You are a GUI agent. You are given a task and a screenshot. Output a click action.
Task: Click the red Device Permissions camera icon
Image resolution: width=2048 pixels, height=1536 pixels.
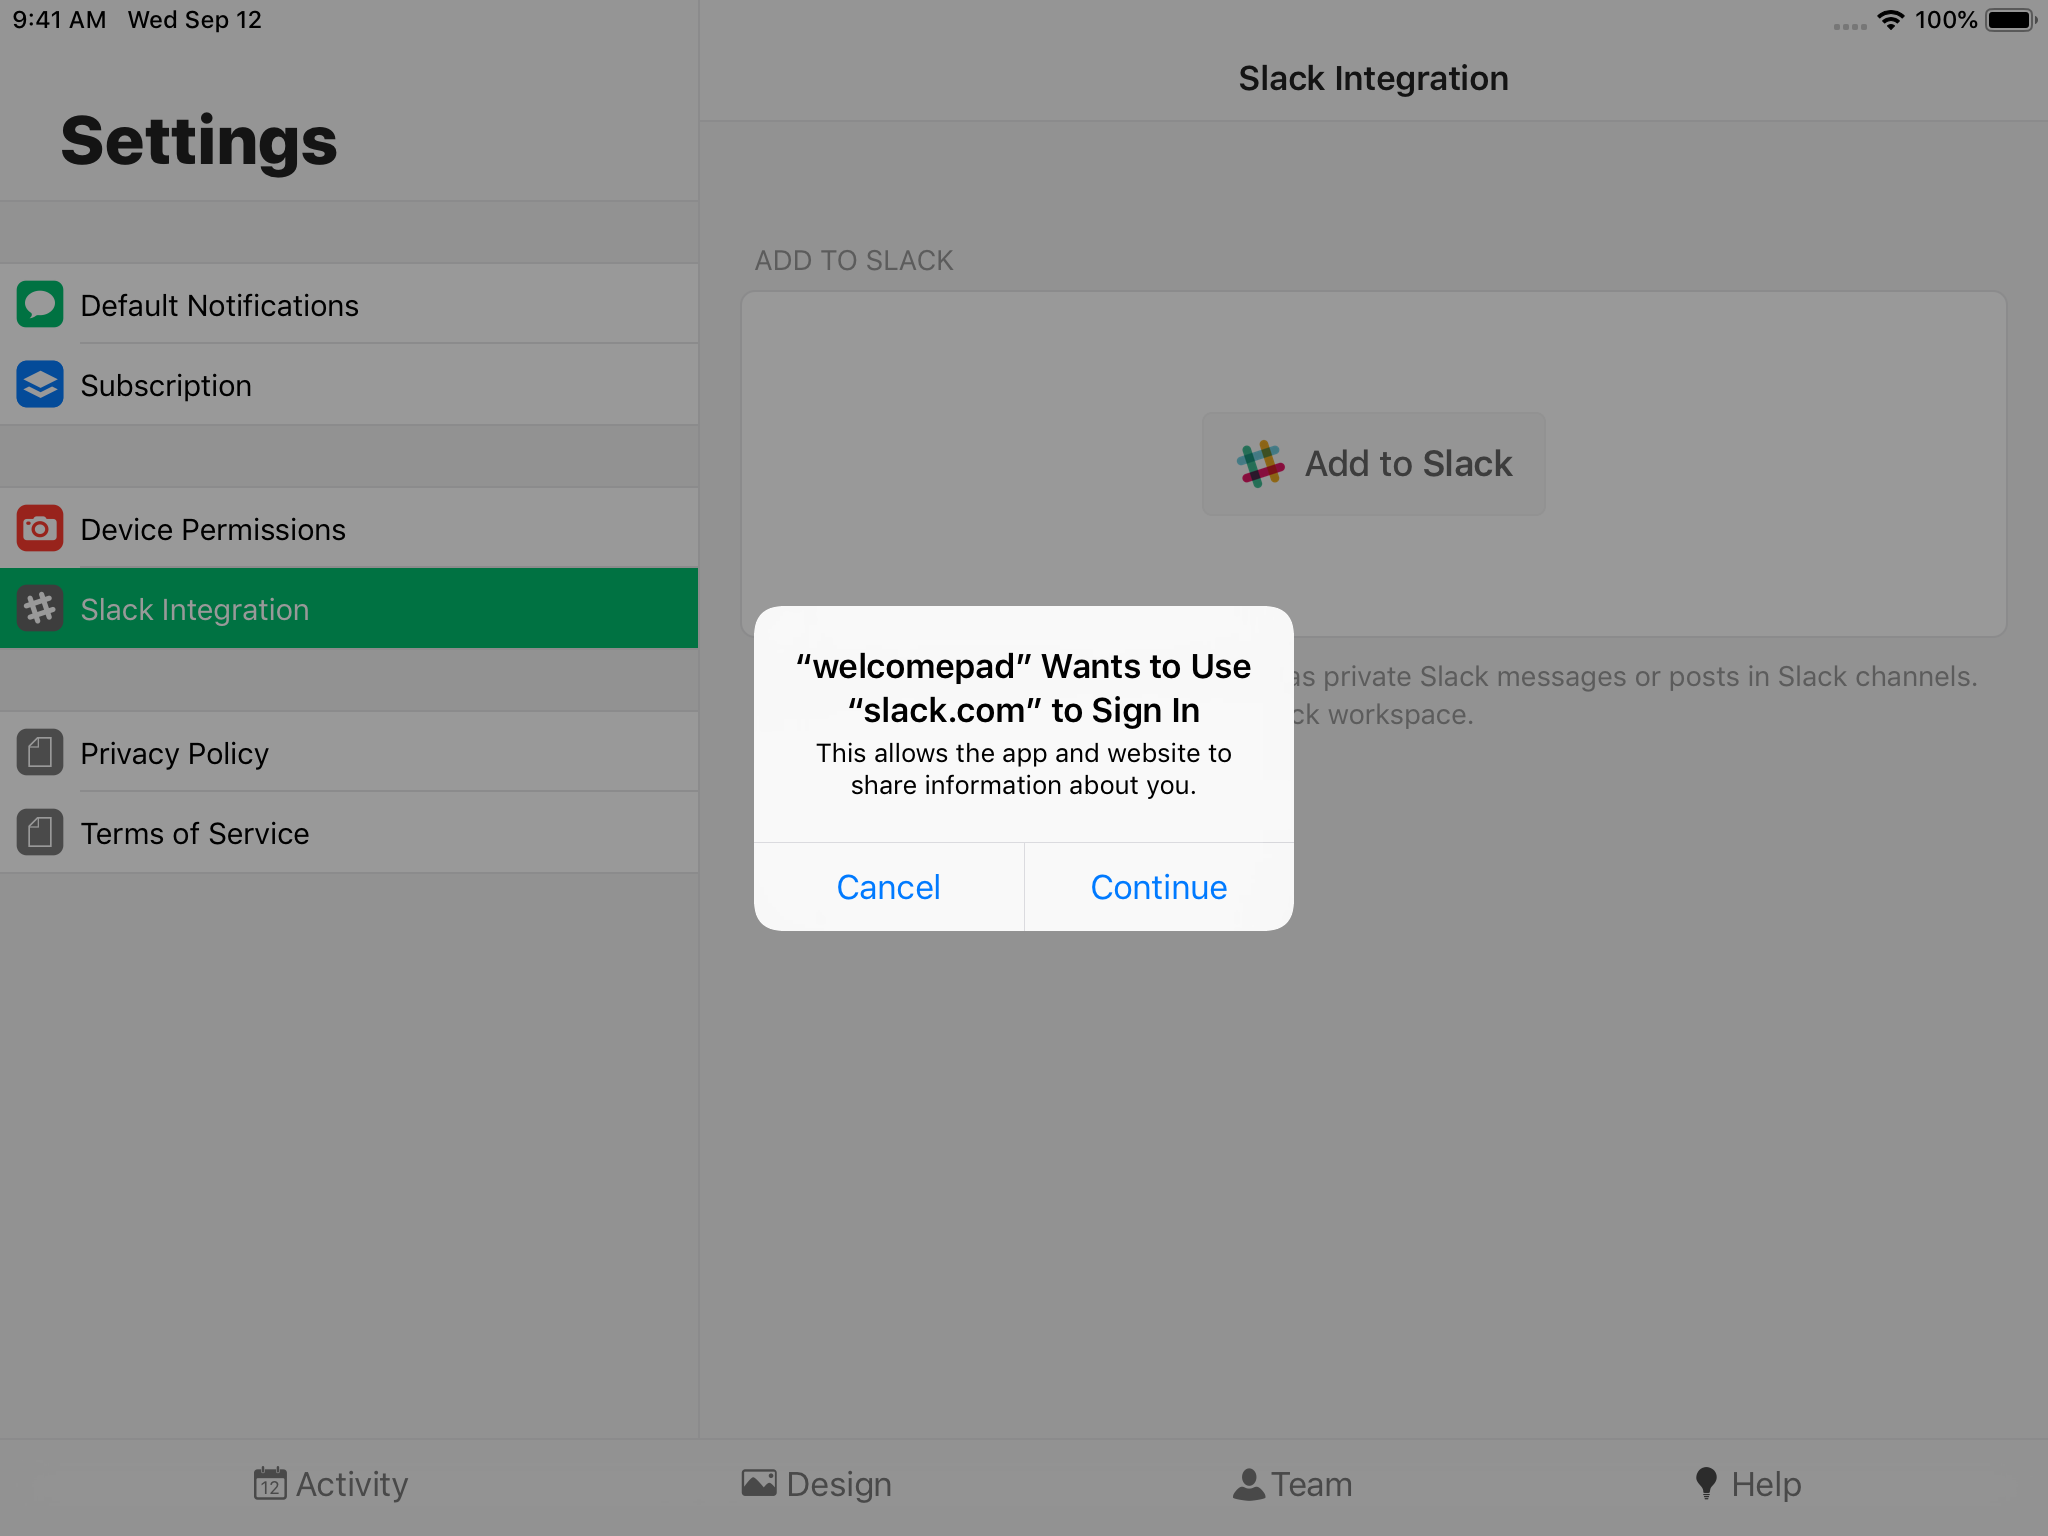pos(40,529)
